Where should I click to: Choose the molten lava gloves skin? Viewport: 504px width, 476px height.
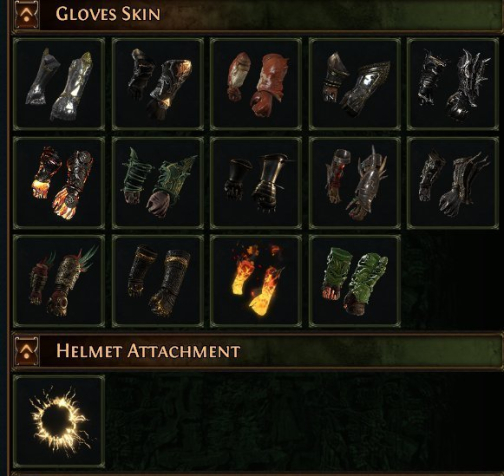point(59,183)
